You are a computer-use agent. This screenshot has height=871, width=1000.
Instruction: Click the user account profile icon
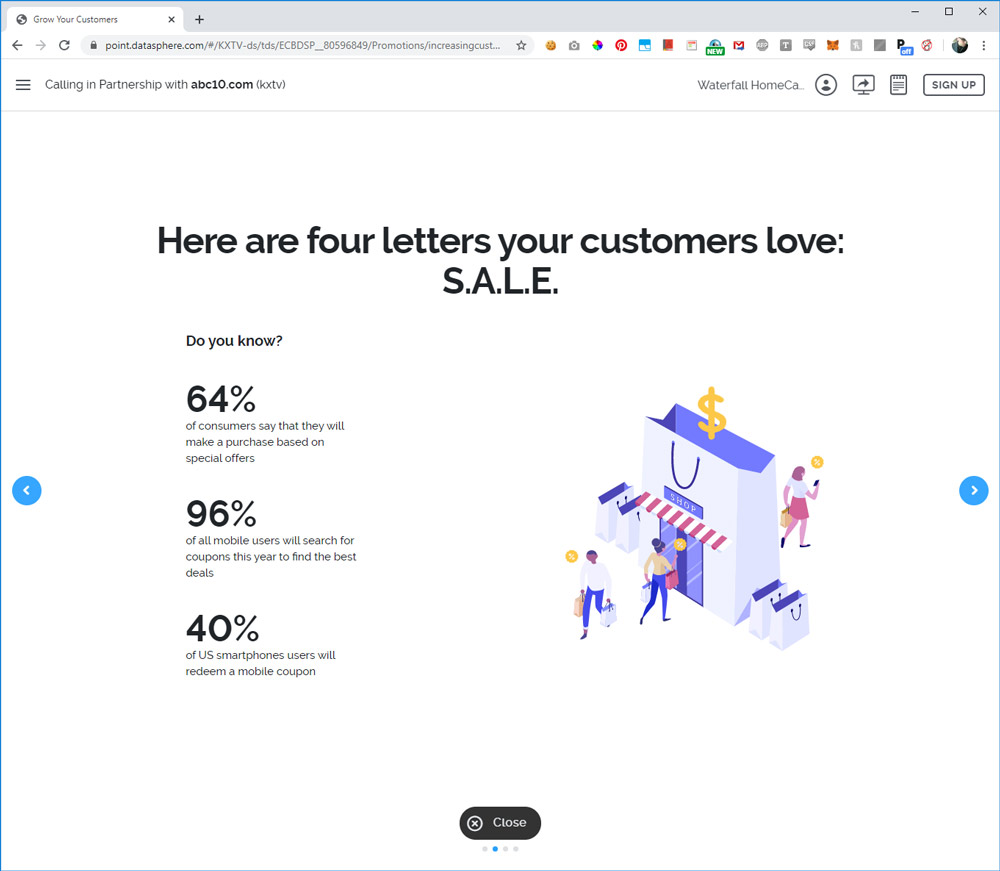(x=826, y=85)
